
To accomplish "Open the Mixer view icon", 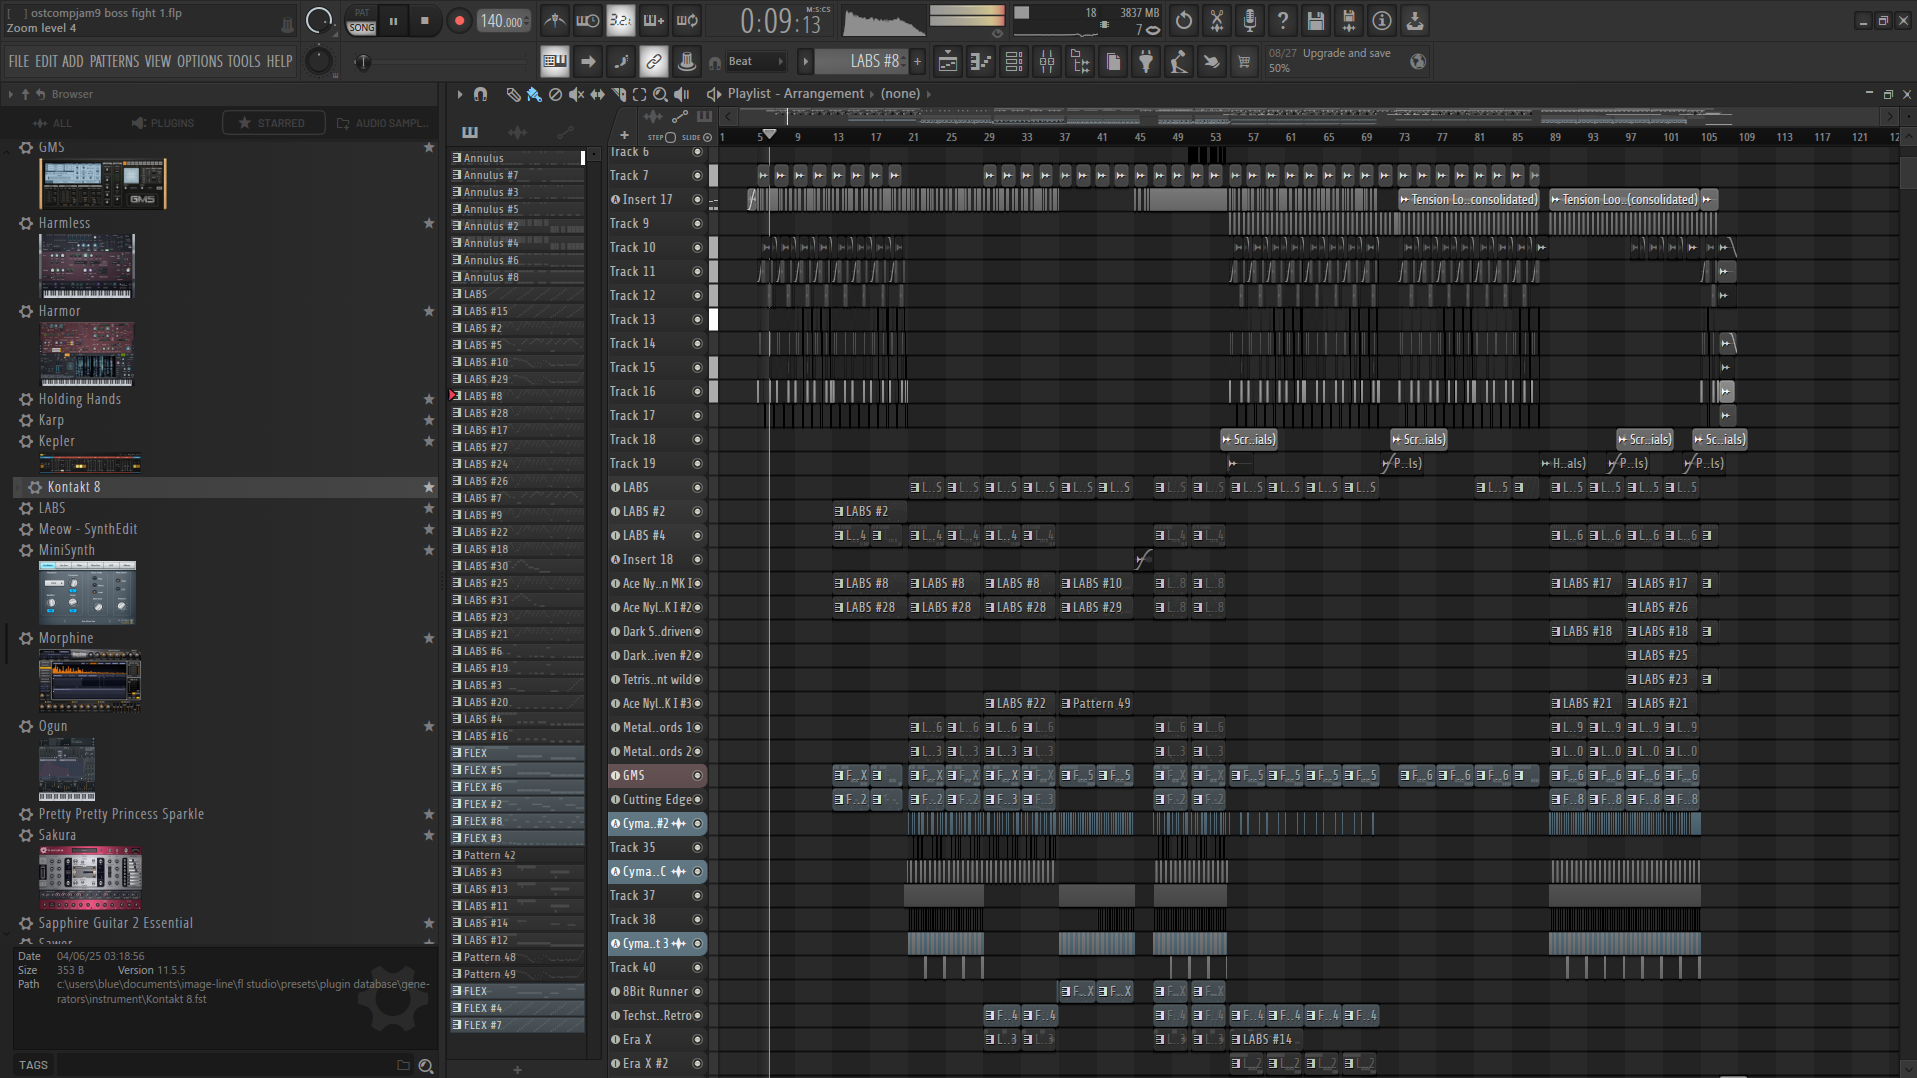I will coord(1047,62).
